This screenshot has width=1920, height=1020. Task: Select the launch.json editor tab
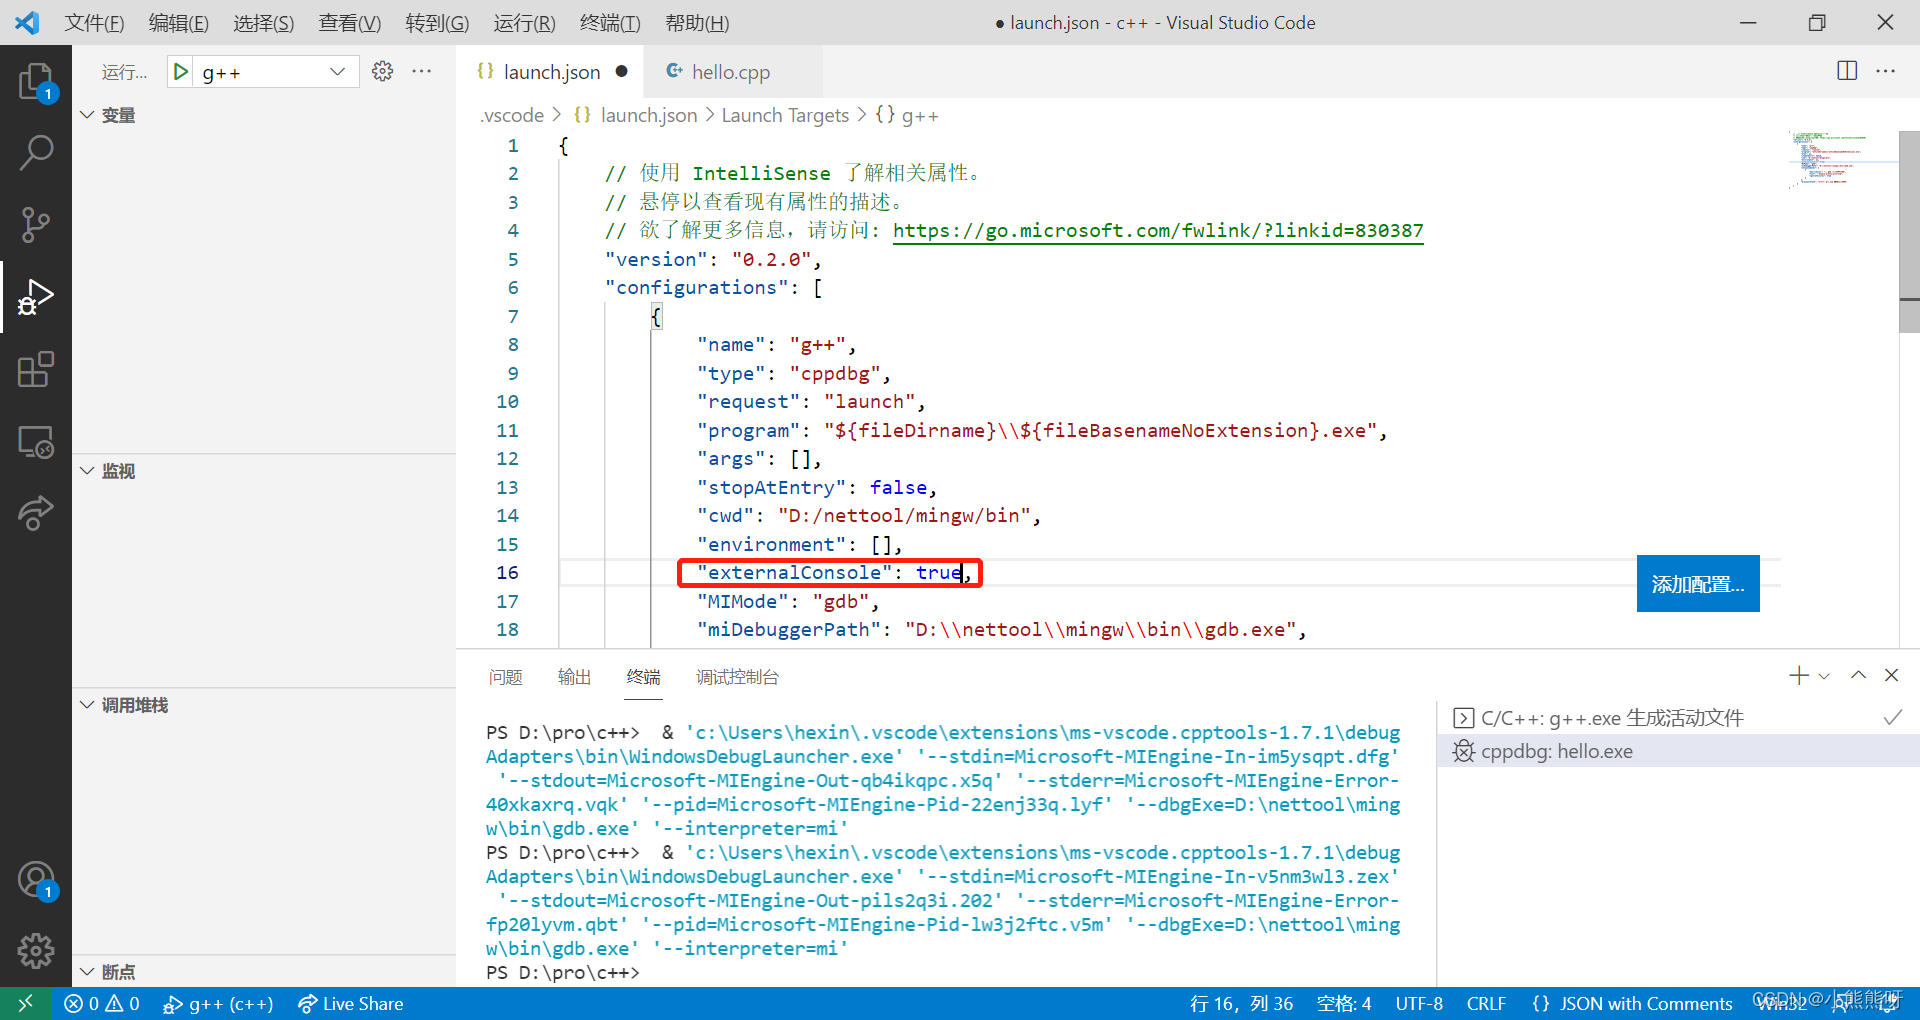tap(551, 72)
